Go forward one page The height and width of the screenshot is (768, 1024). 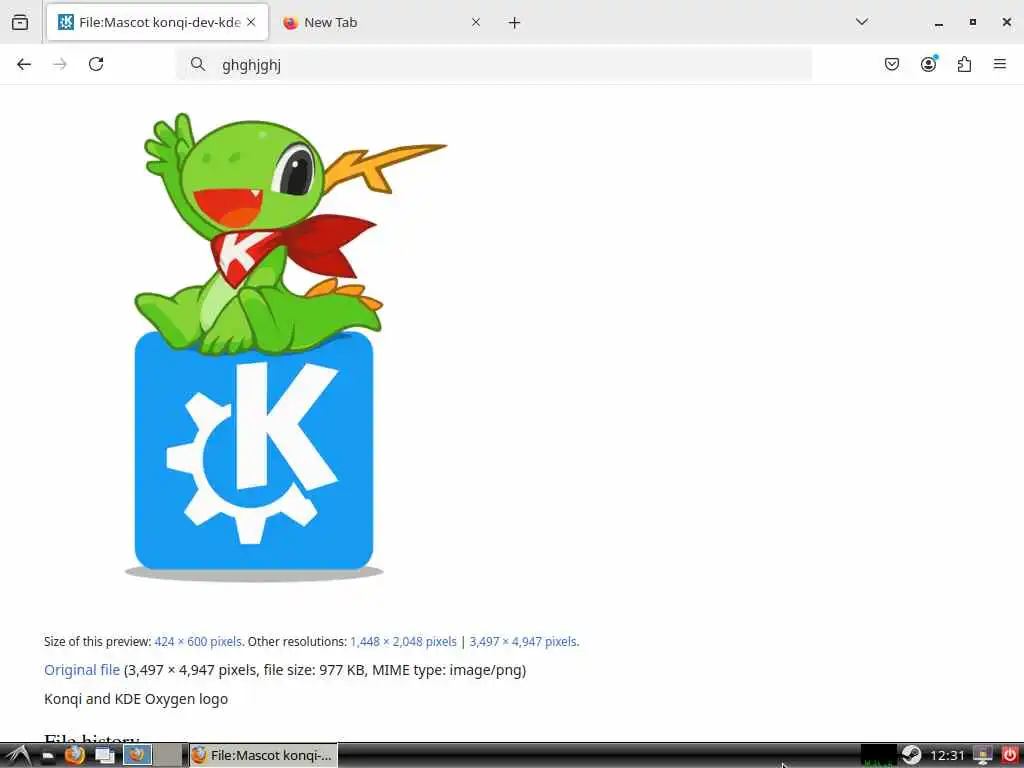click(60, 64)
